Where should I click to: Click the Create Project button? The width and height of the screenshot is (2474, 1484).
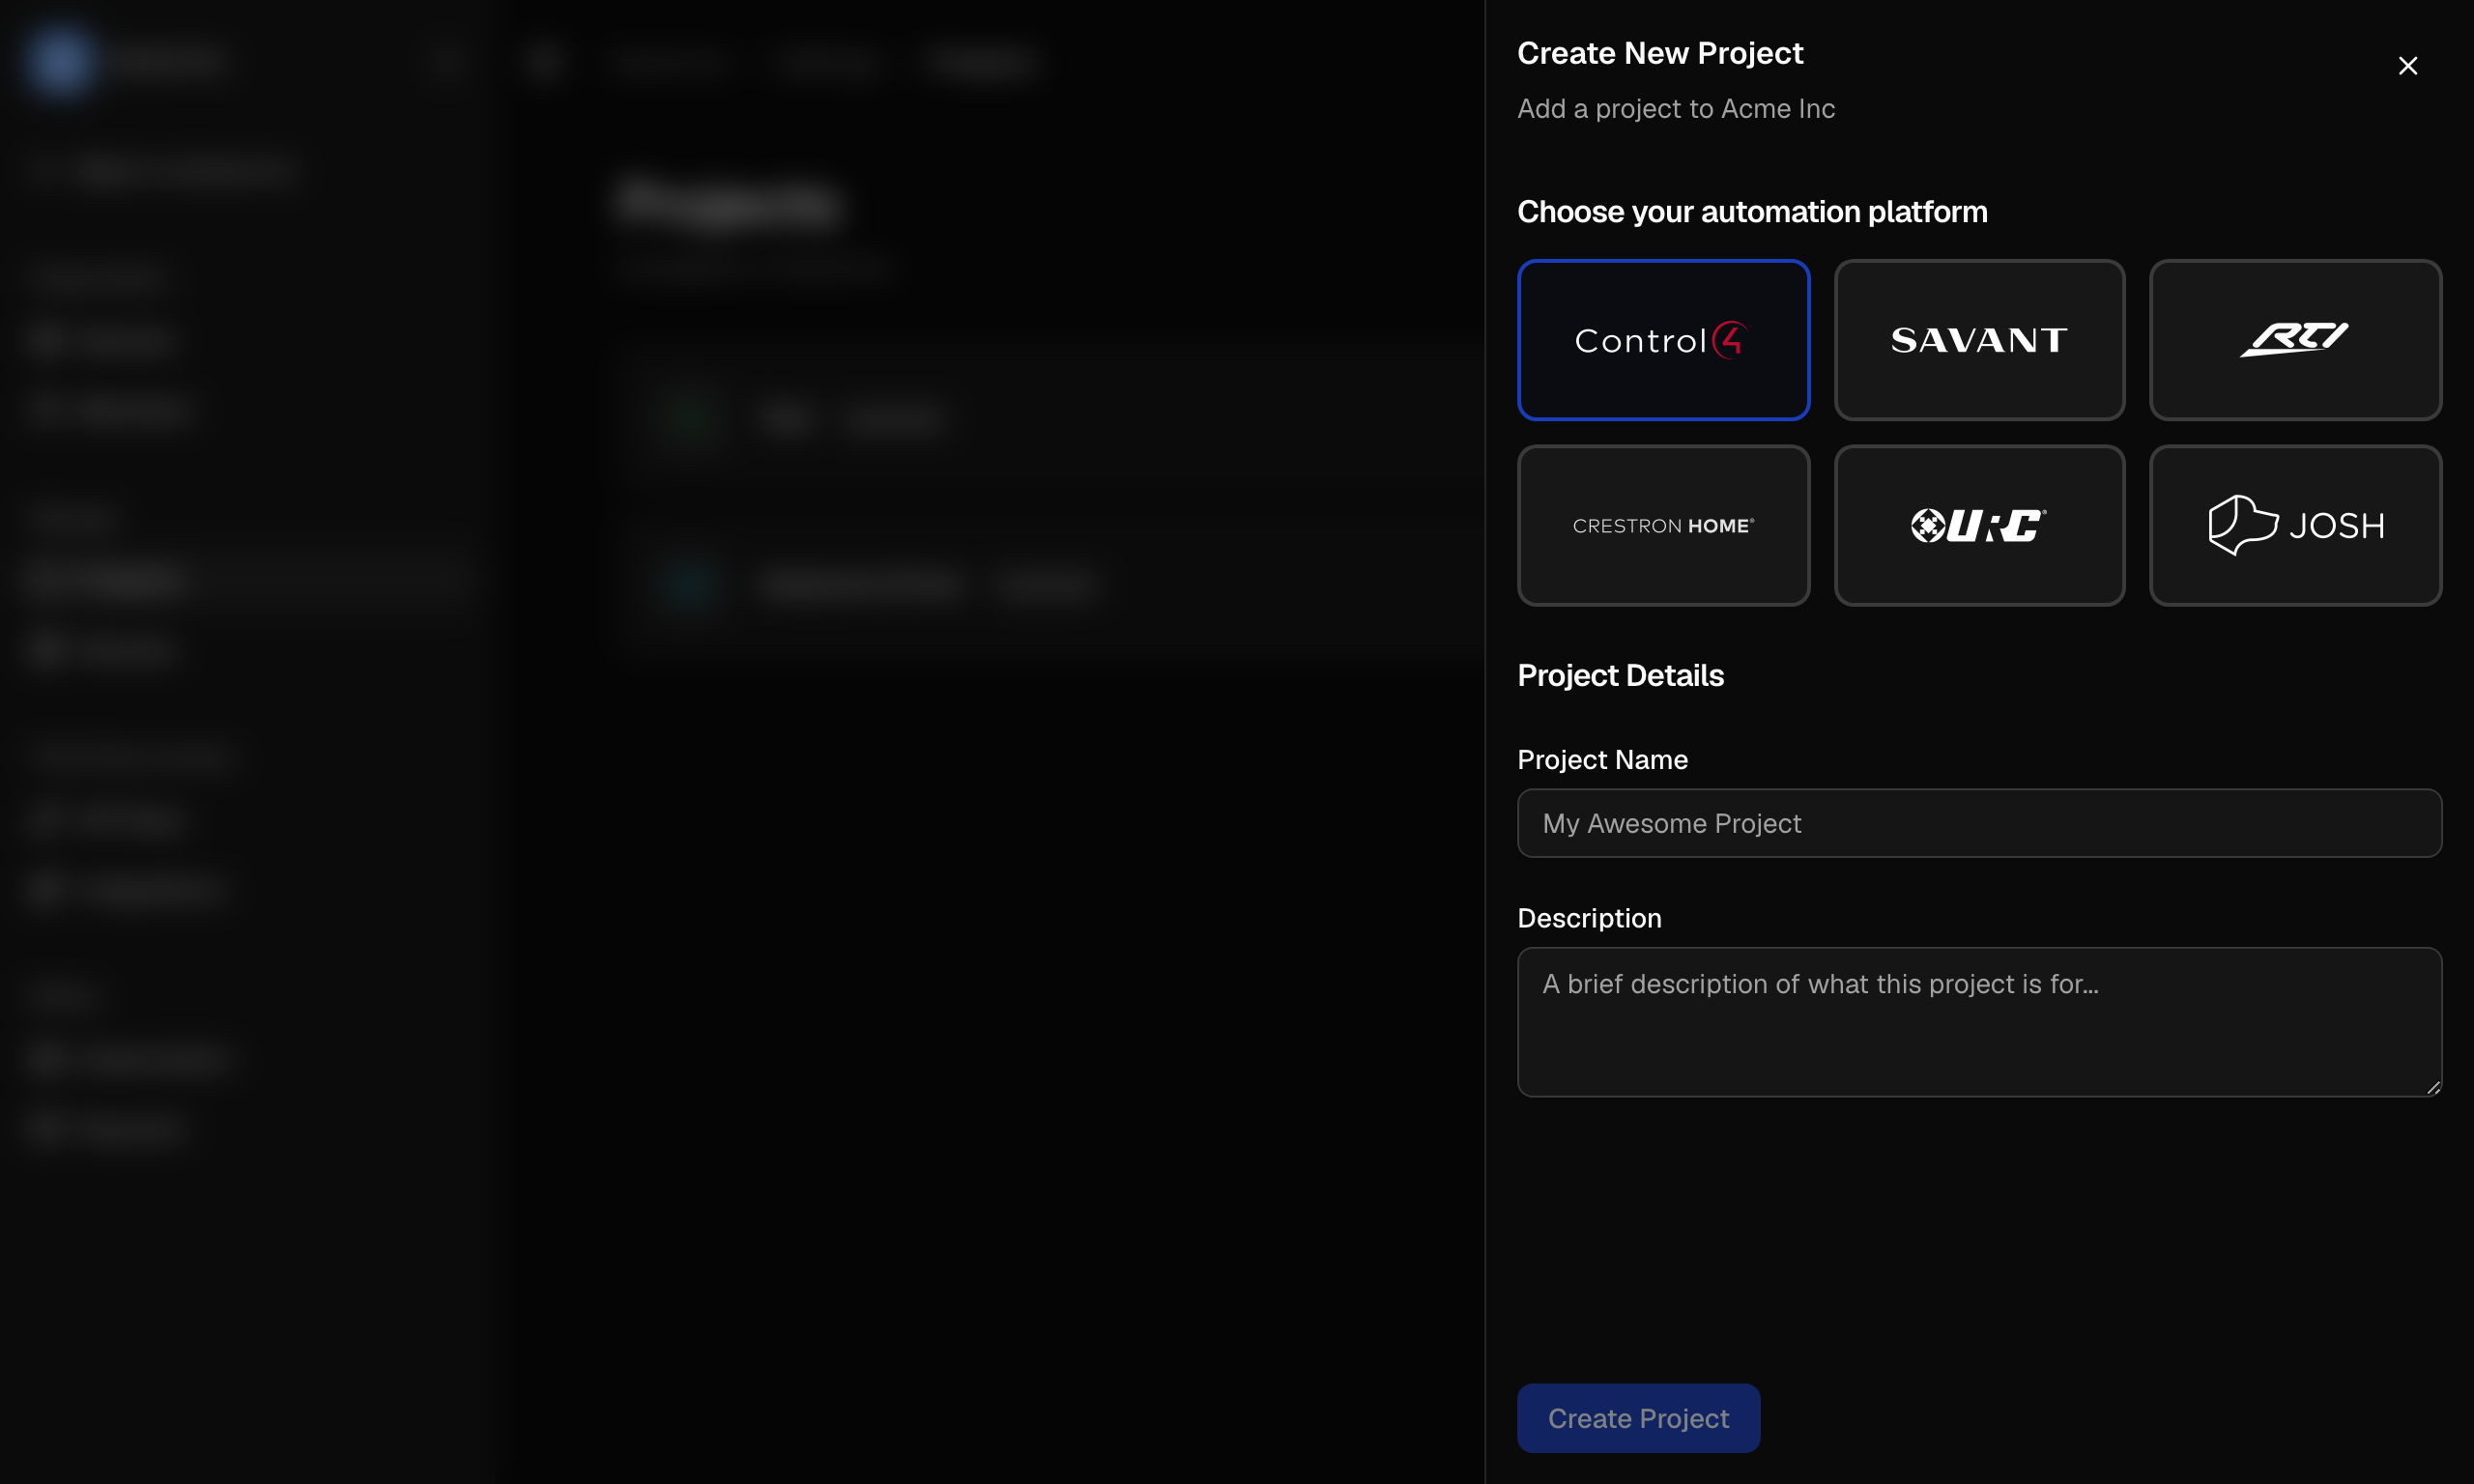1638,1418
